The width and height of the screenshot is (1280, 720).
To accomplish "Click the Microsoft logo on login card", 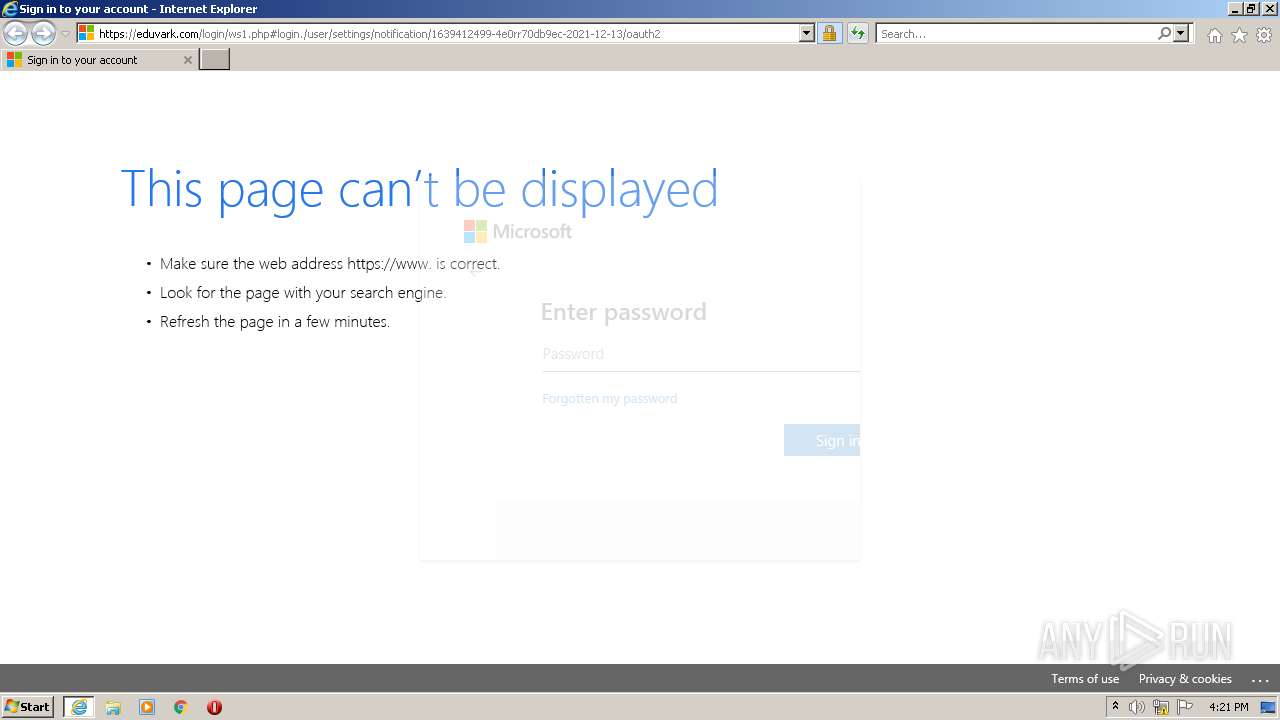I will point(518,231).
